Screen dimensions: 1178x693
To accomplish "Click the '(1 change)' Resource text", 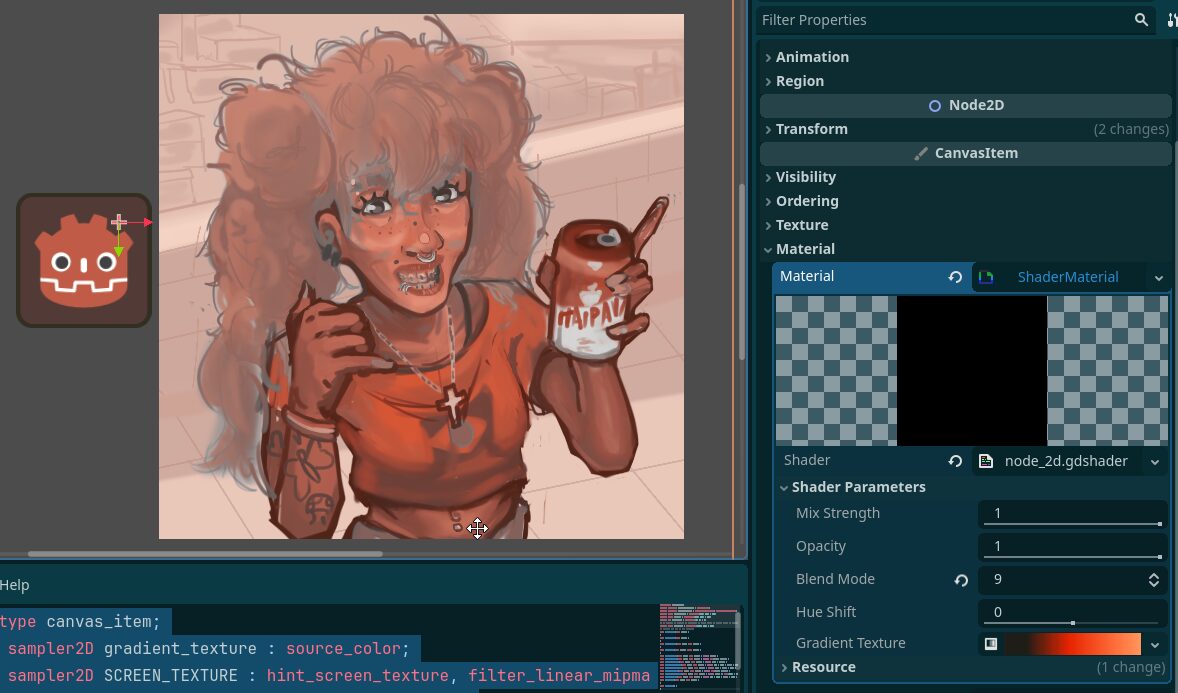I will (x=1133, y=667).
